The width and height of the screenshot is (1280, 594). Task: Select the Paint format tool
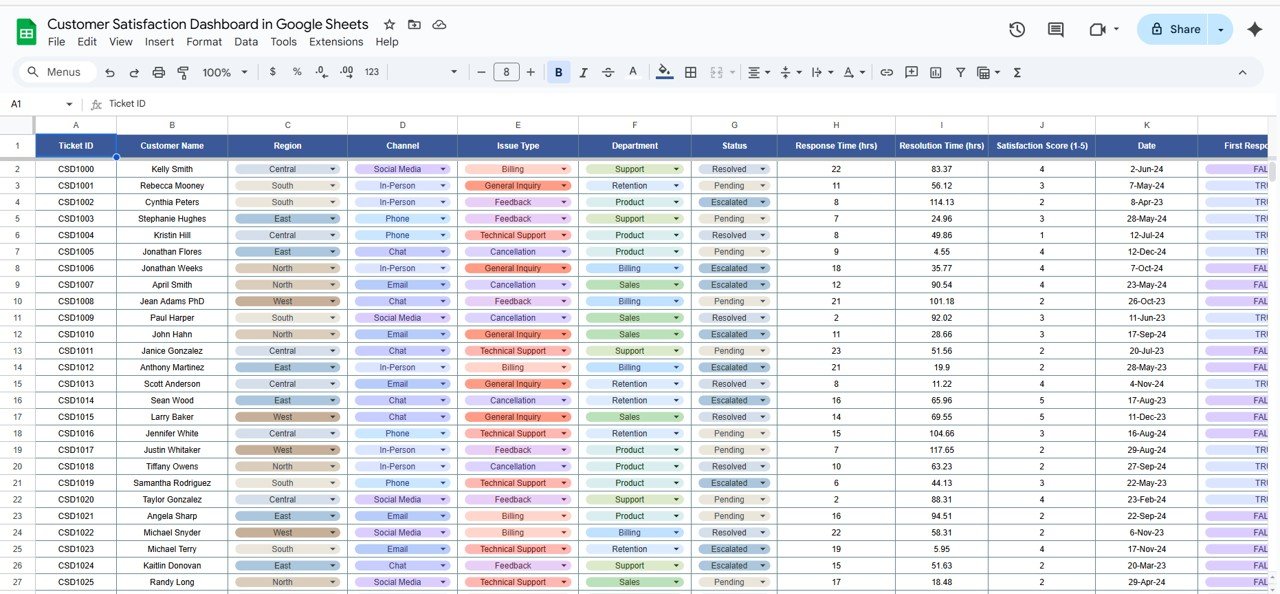tap(182, 72)
